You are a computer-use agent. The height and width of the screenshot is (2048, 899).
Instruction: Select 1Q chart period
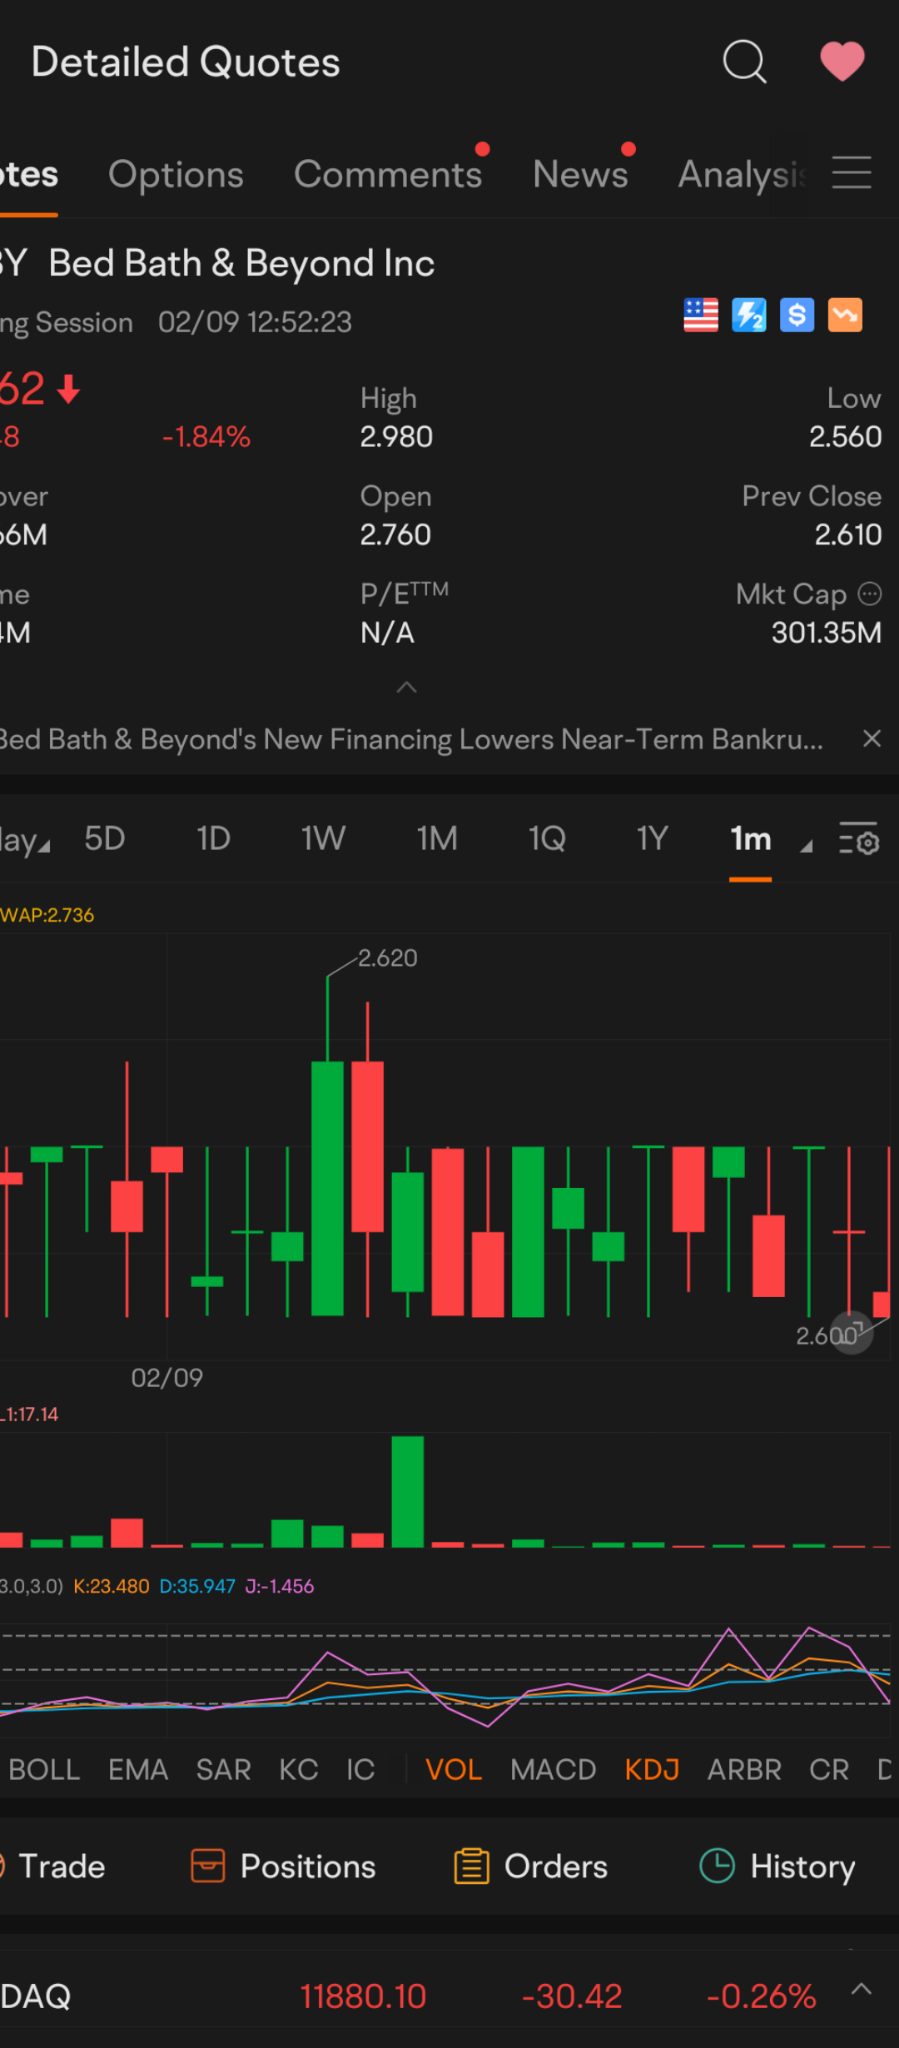547,838
